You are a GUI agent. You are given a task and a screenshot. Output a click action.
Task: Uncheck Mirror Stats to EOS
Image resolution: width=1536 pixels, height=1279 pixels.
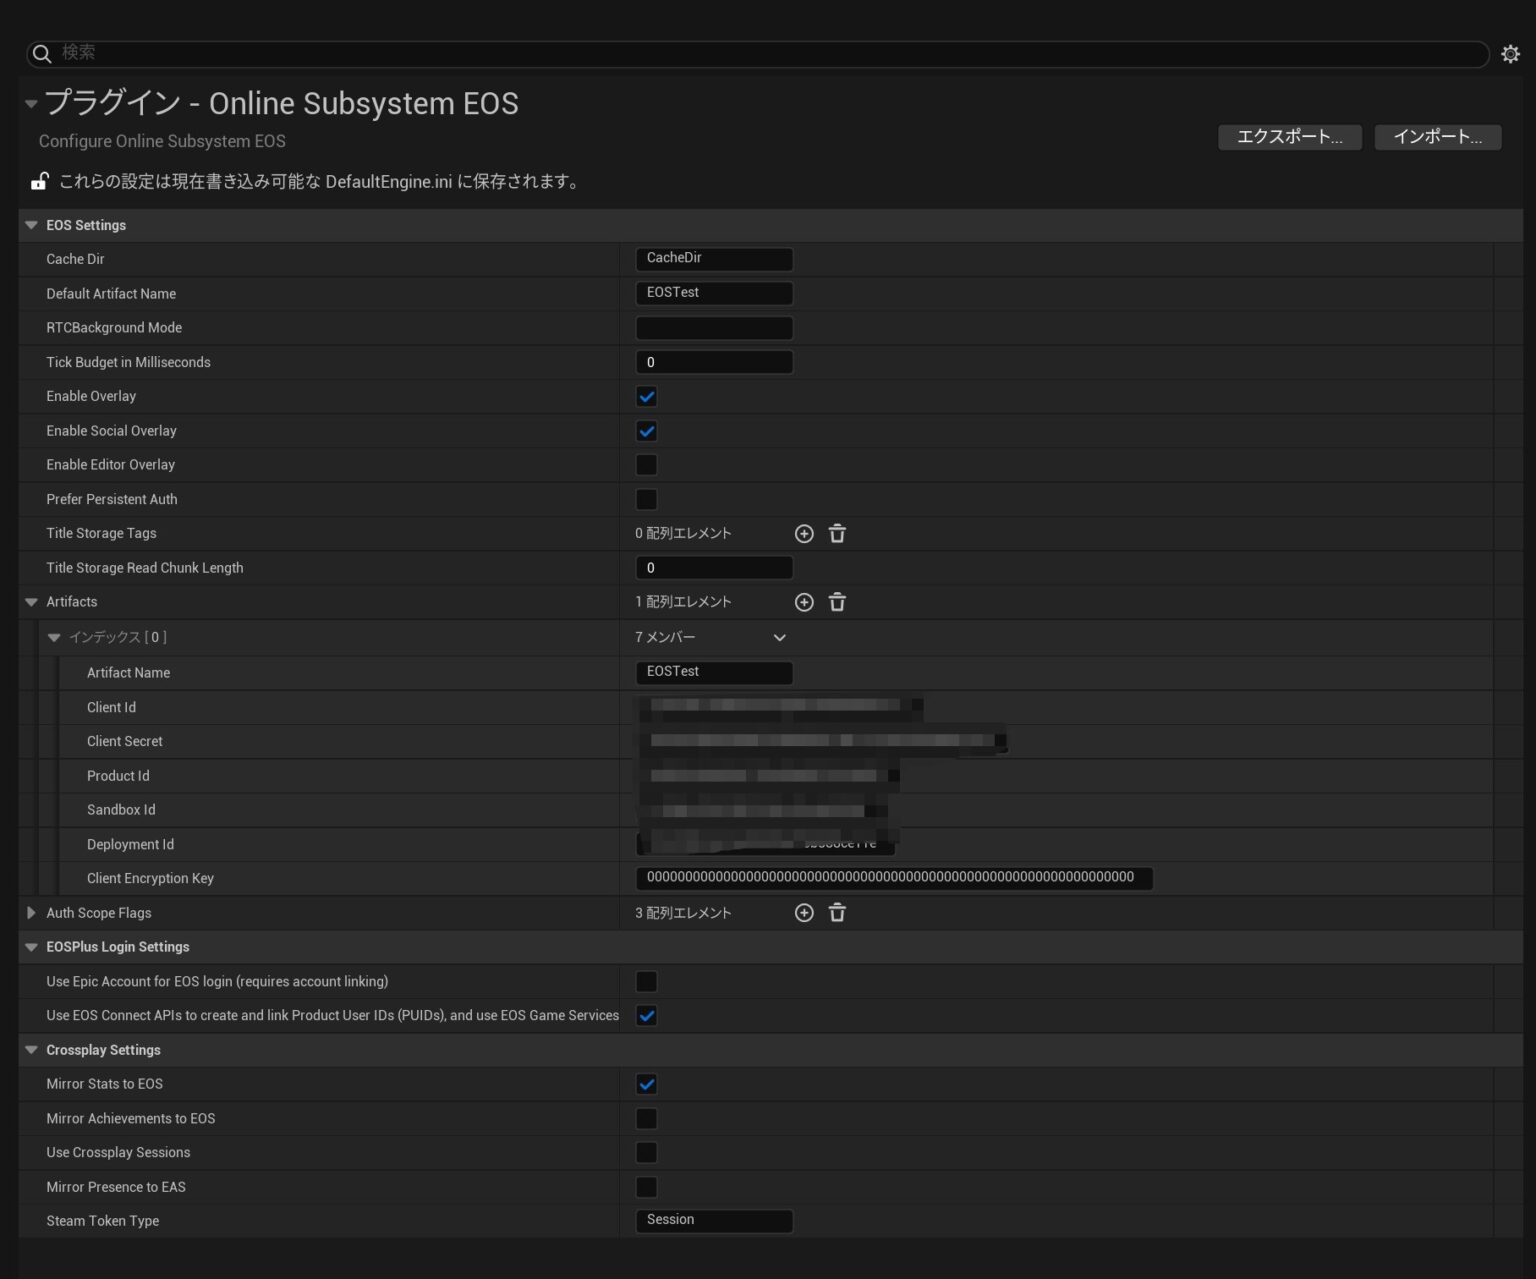[x=646, y=1084]
